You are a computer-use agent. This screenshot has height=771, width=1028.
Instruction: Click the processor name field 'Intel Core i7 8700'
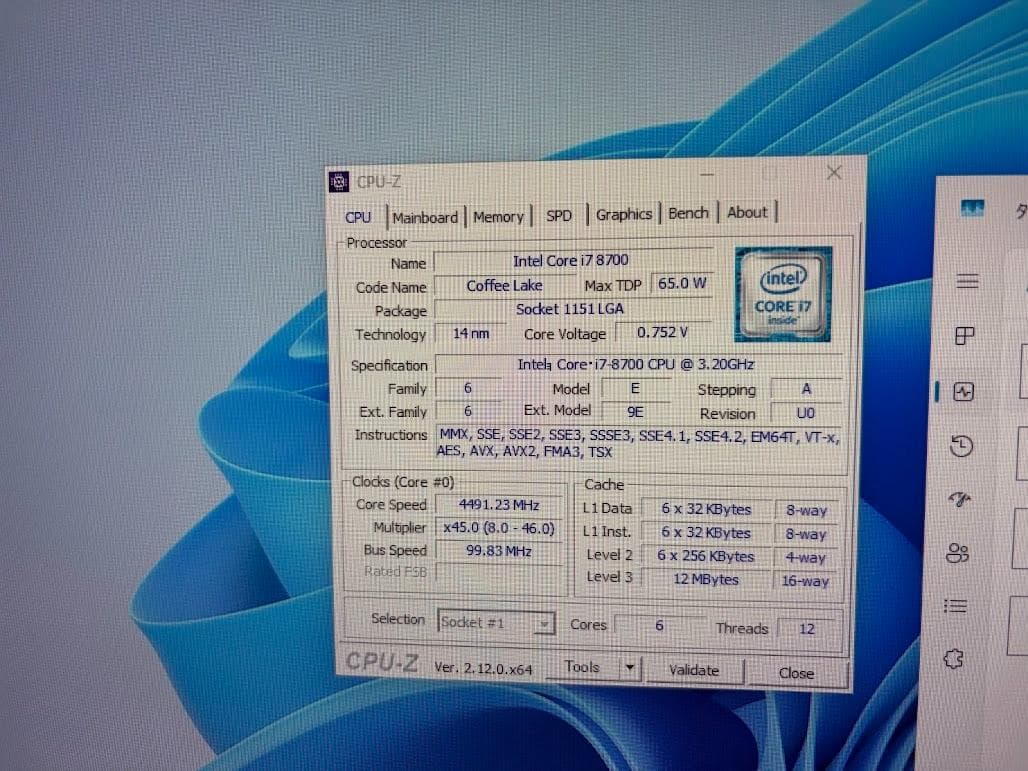(x=572, y=260)
